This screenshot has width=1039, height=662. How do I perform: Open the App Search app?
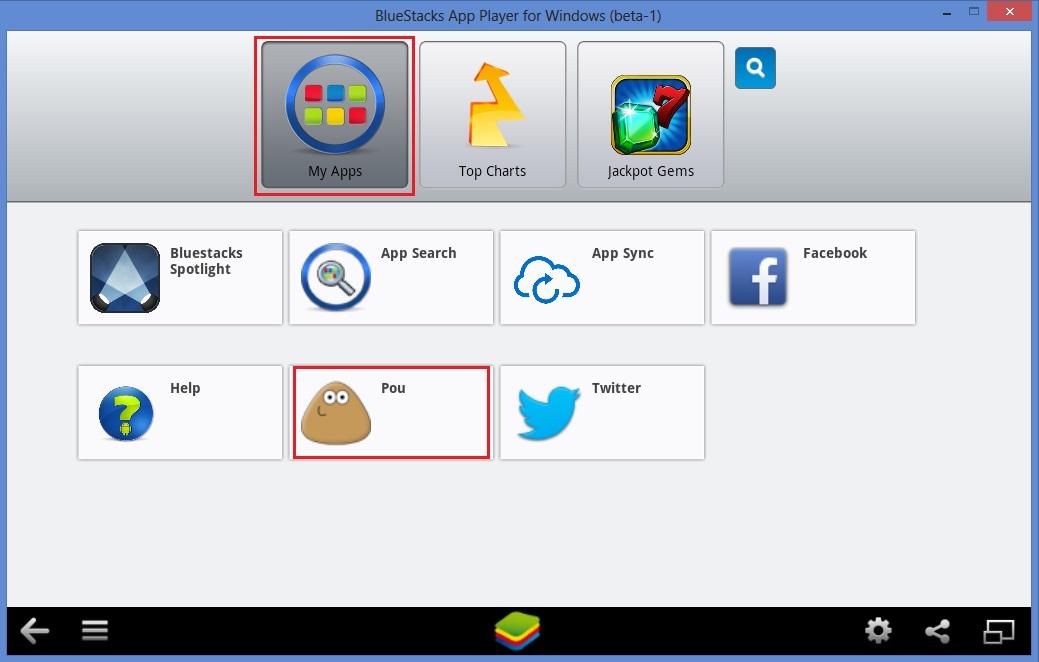pyautogui.click(x=391, y=278)
